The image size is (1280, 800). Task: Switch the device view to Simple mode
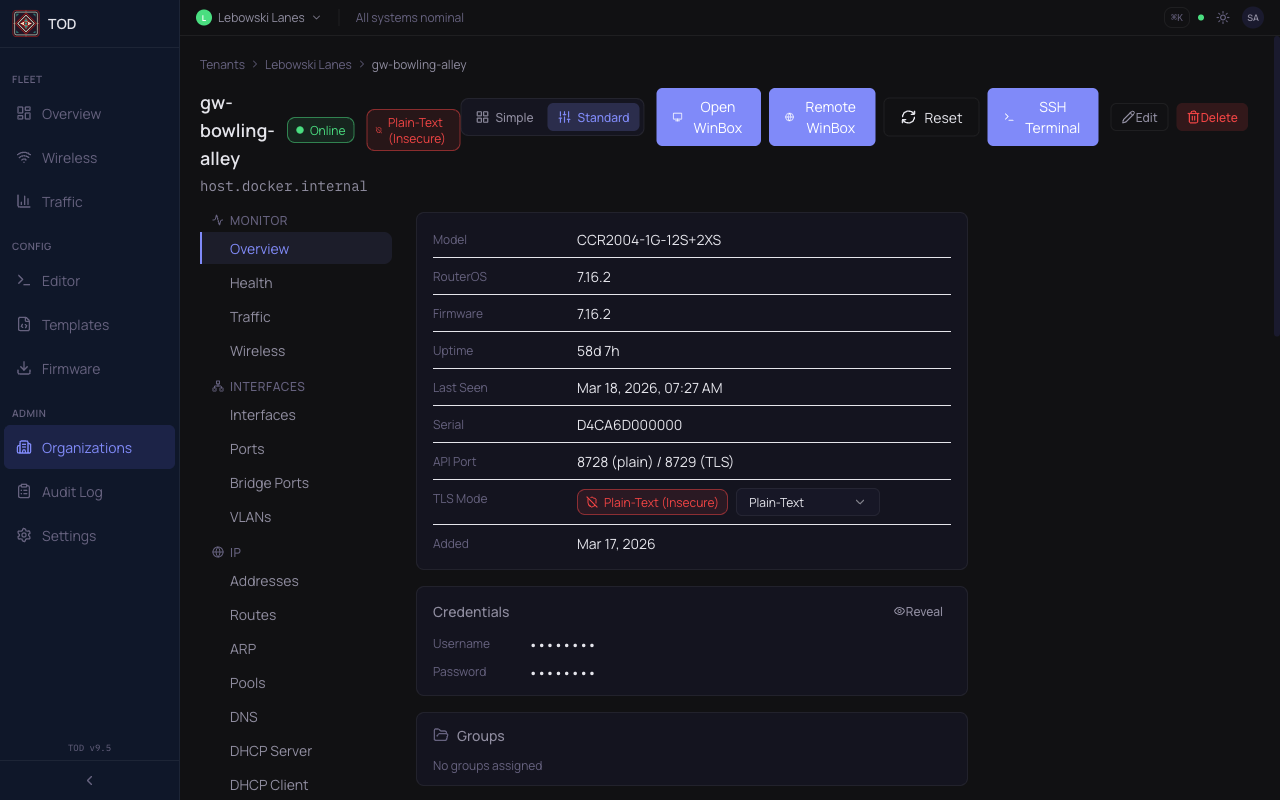click(x=504, y=117)
